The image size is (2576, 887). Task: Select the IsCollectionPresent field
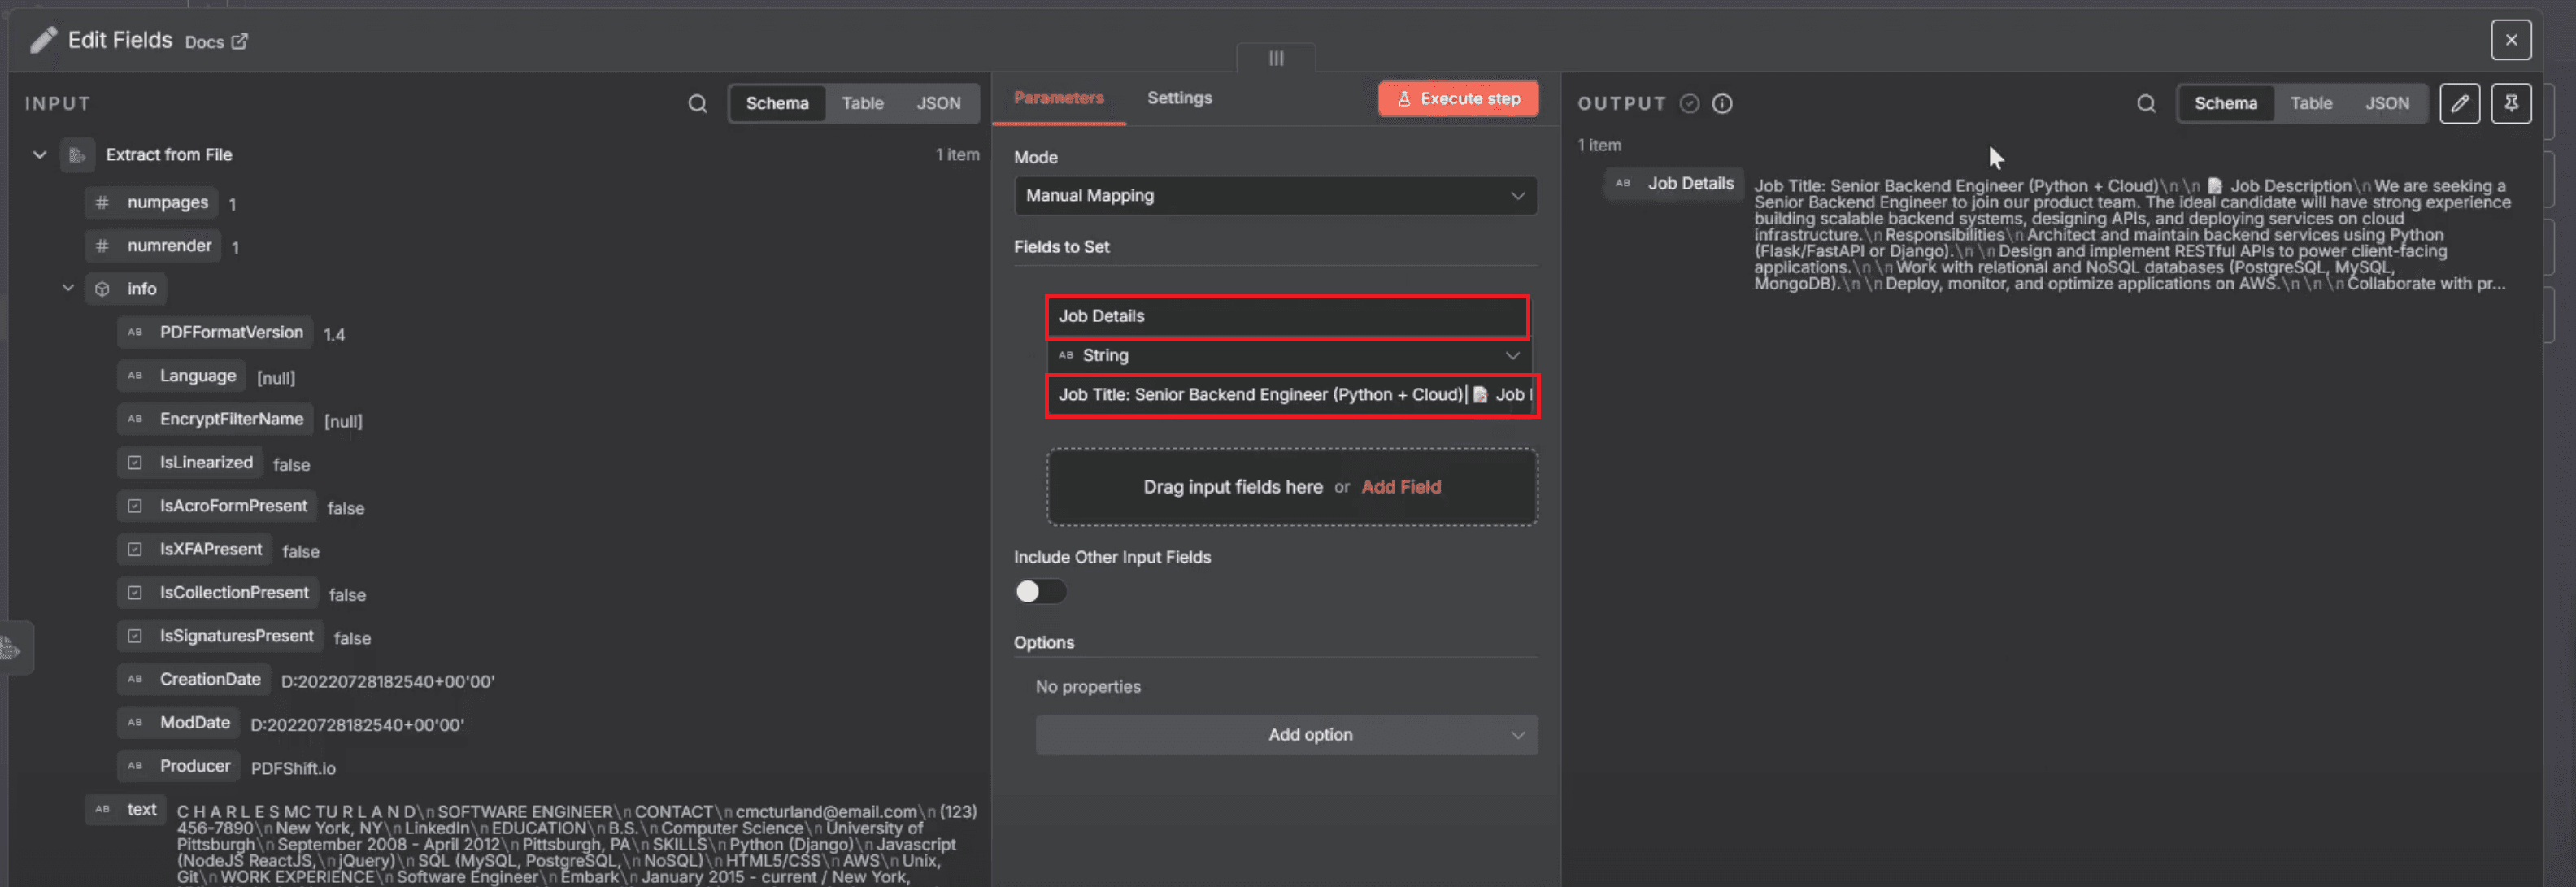(x=218, y=593)
